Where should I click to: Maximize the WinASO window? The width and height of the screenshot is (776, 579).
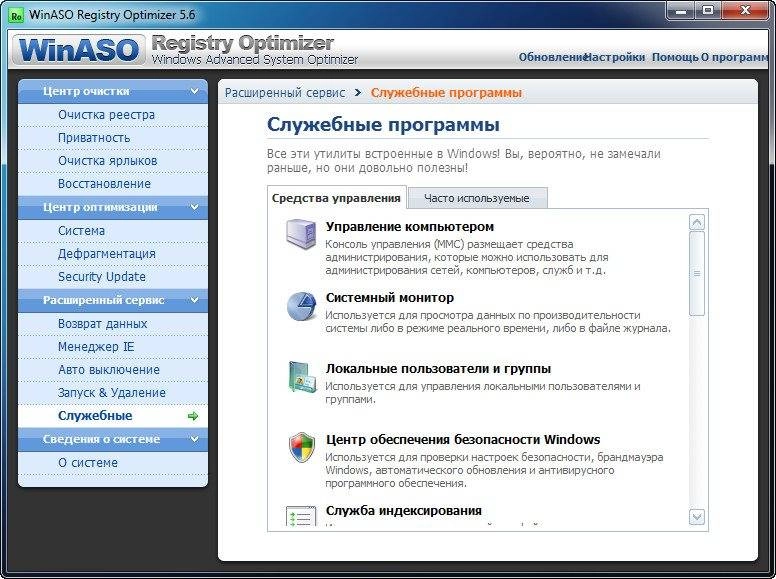click(x=708, y=10)
